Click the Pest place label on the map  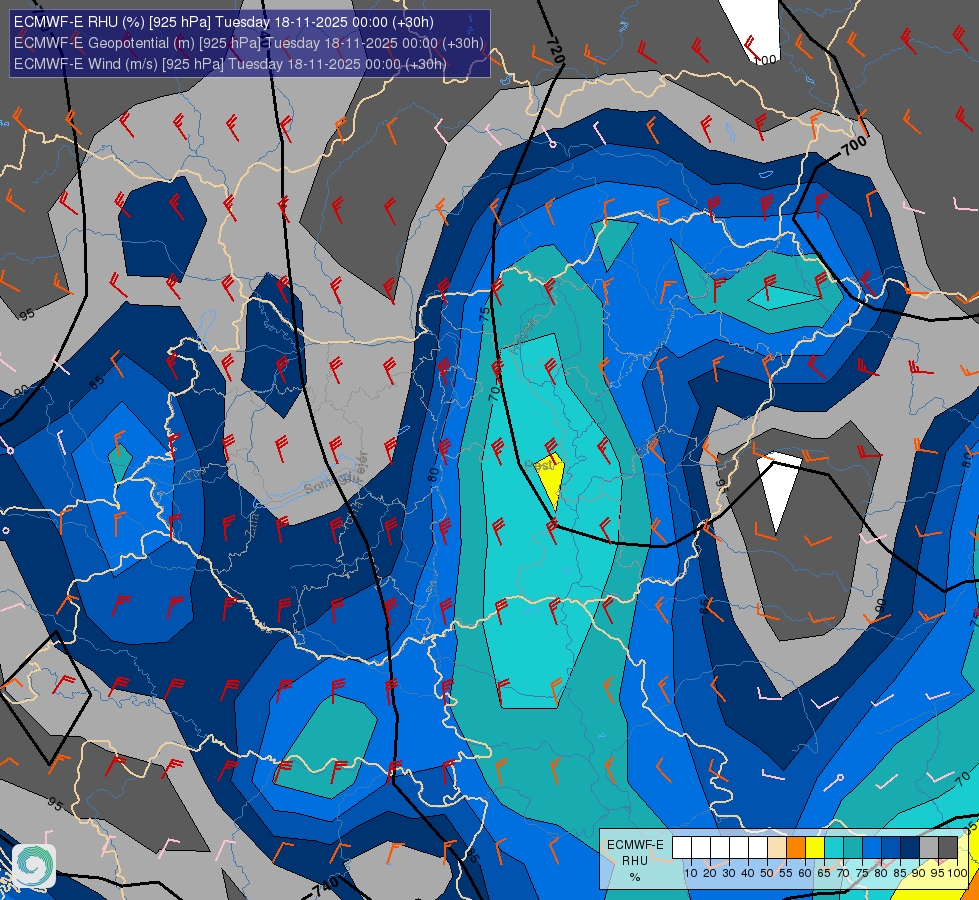(539, 465)
